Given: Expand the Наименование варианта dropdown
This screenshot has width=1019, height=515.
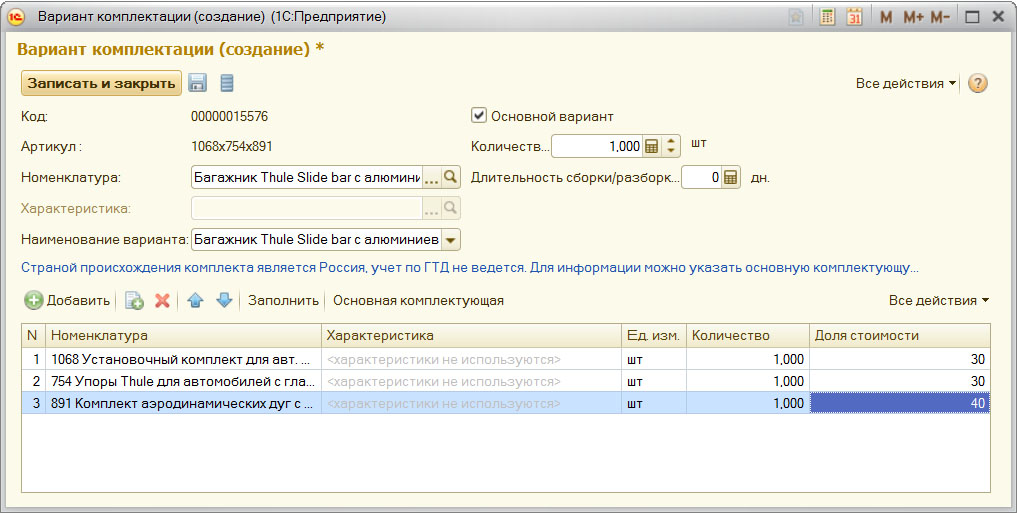Looking at the screenshot, I should tap(451, 240).
